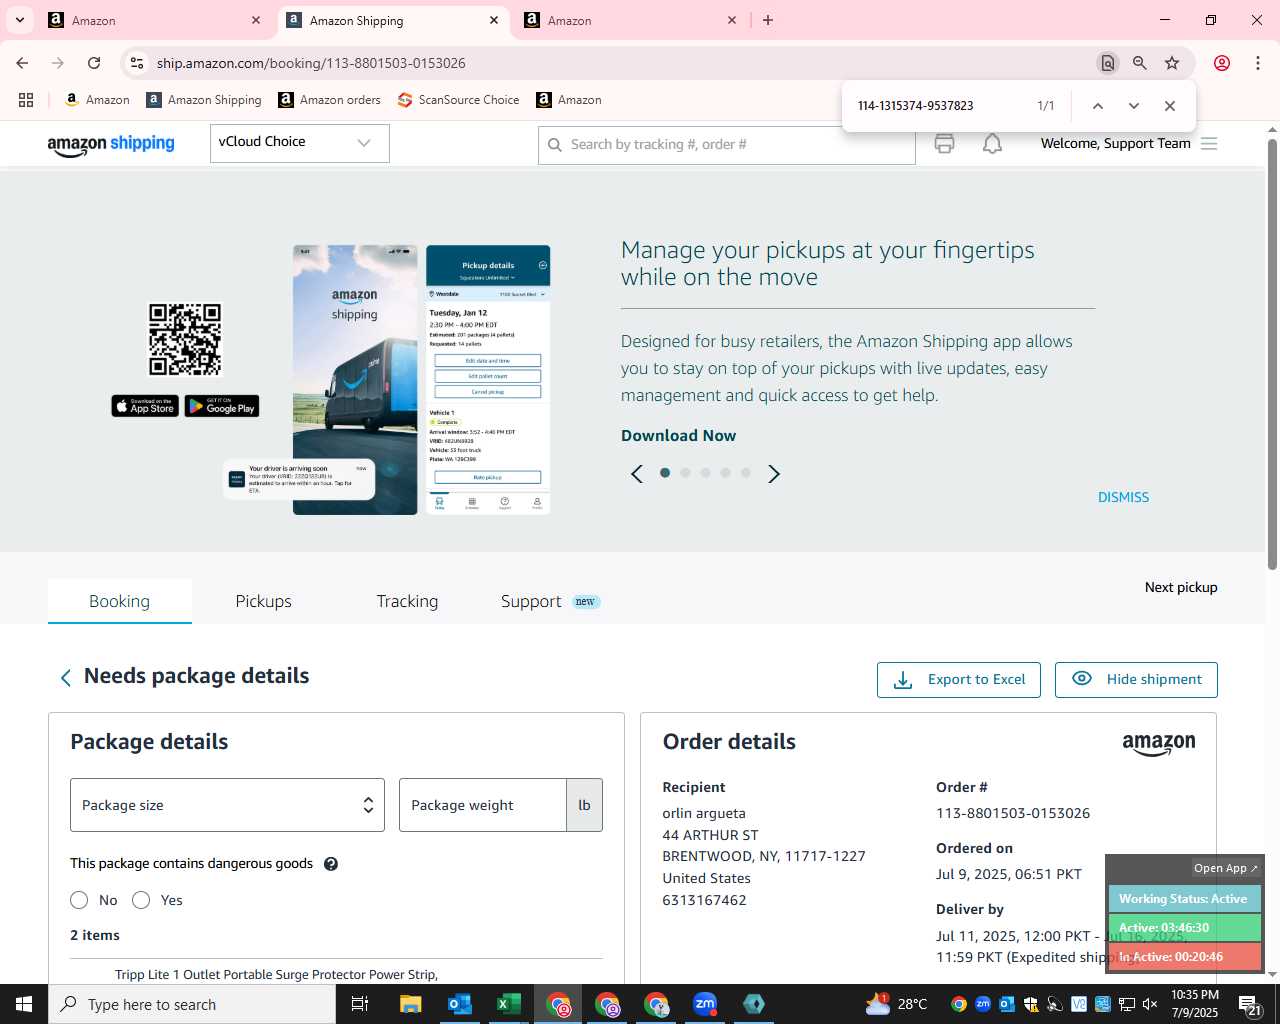This screenshot has height=1024, width=1280.
Task: Select the fourth carousel dot
Action: tap(725, 473)
